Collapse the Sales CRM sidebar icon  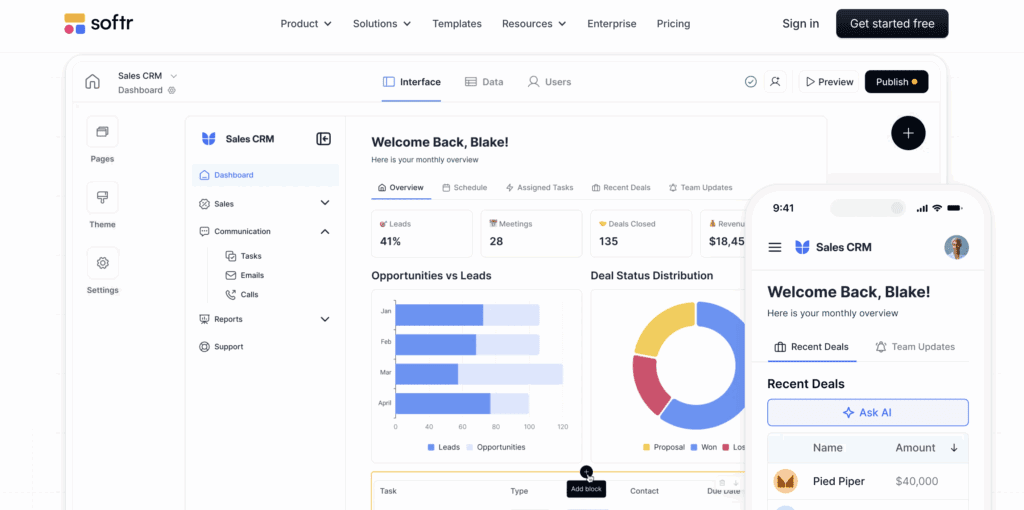click(x=323, y=139)
